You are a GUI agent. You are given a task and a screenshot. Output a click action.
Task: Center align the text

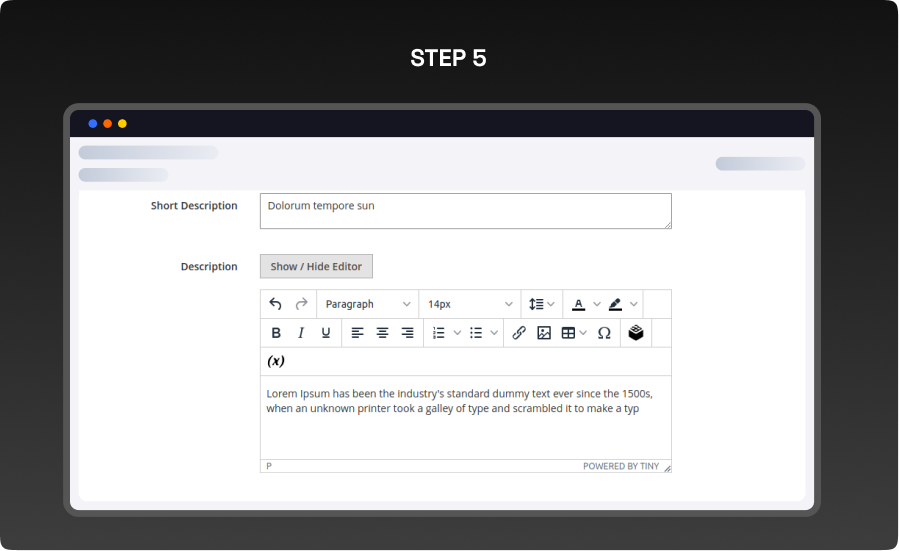(x=382, y=333)
